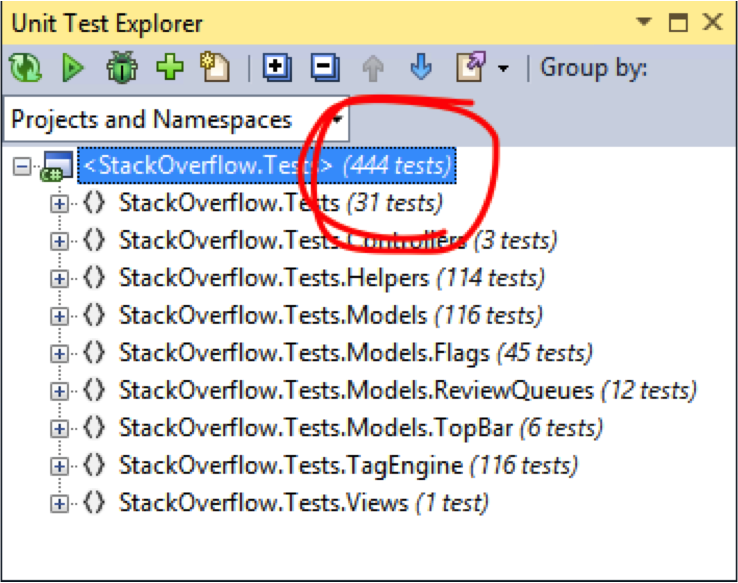Click namespace braces icon beside Models.ReviewQueues
The image size is (738, 583).
click(x=94, y=391)
